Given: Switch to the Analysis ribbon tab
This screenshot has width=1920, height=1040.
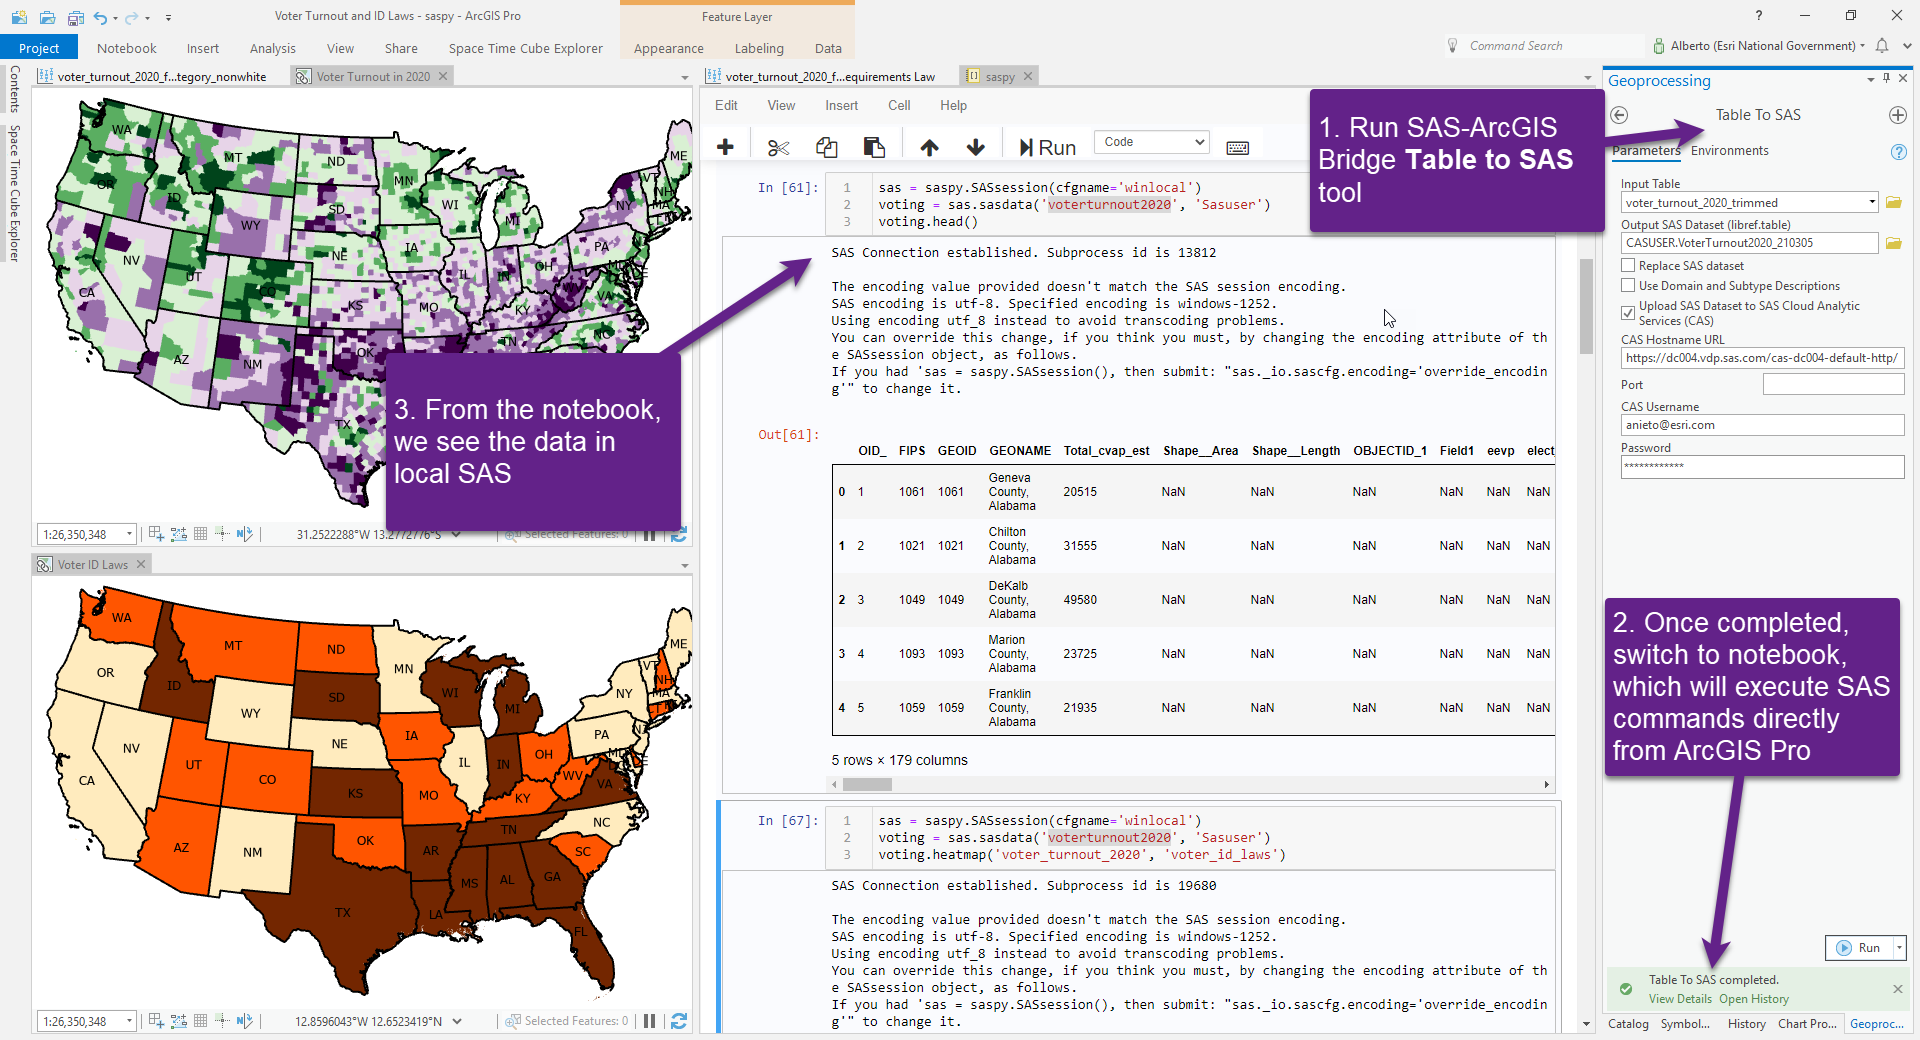Looking at the screenshot, I should click(x=273, y=48).
